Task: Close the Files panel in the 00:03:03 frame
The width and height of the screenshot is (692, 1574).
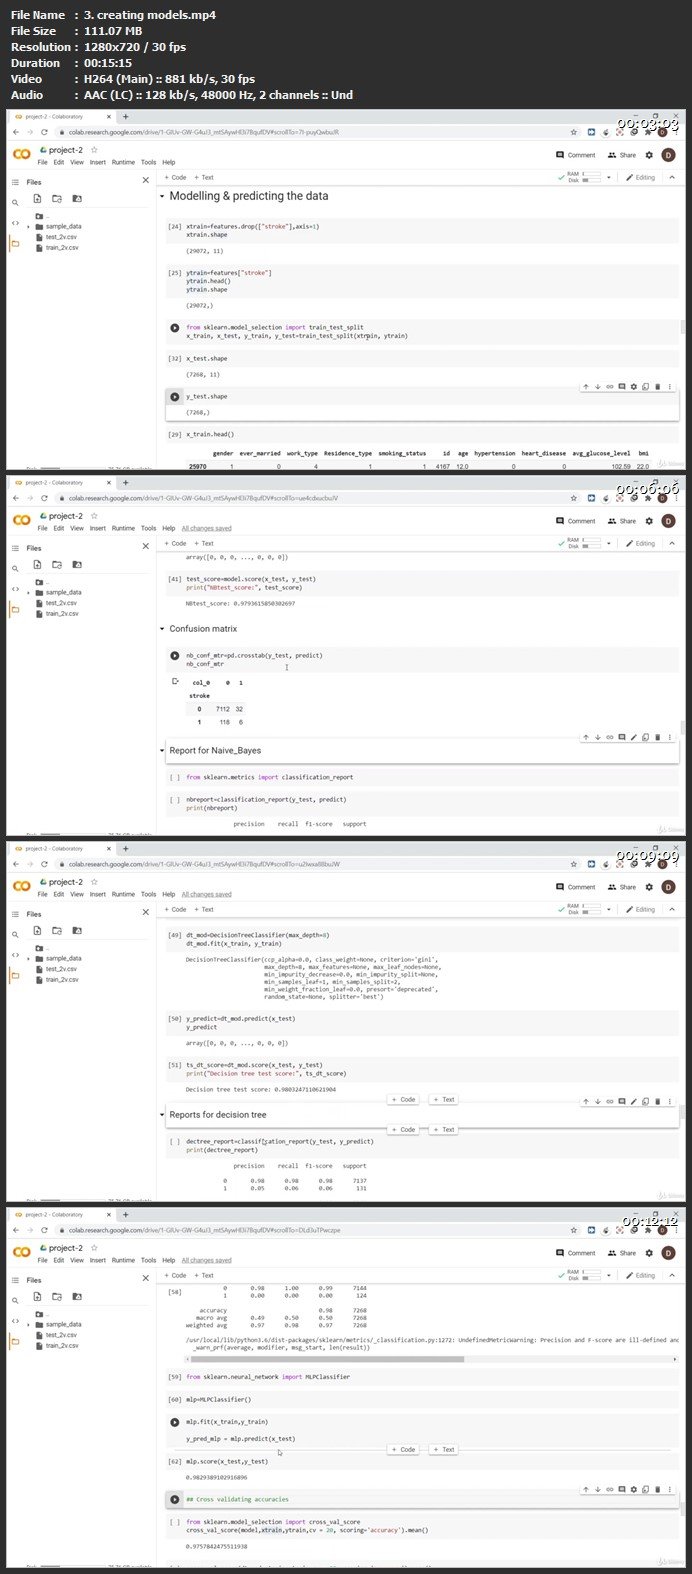Action: 145,181
